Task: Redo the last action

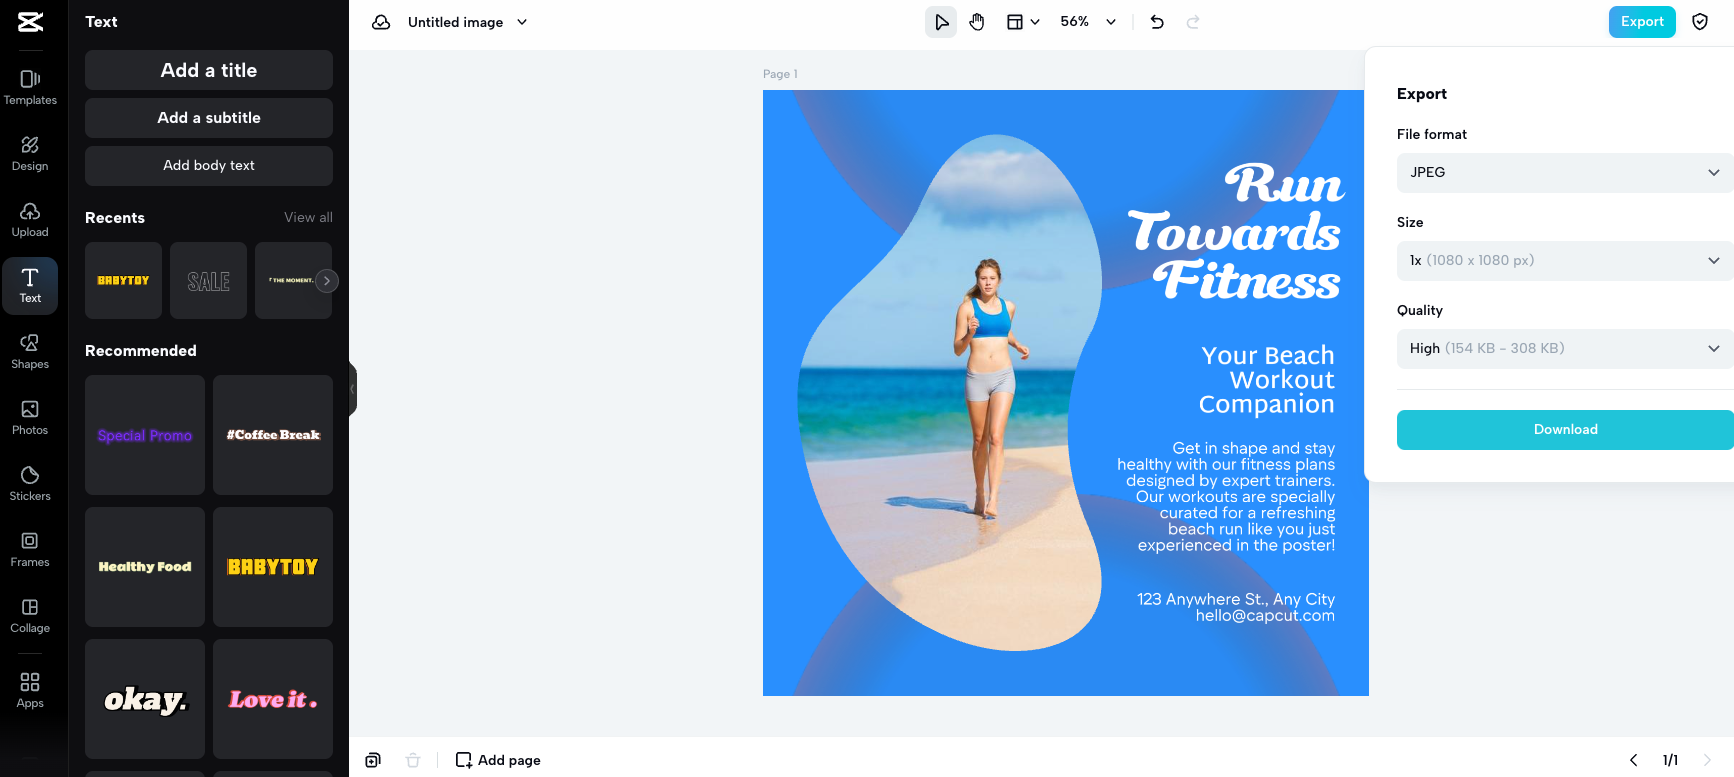Action: click(1193, 22)
